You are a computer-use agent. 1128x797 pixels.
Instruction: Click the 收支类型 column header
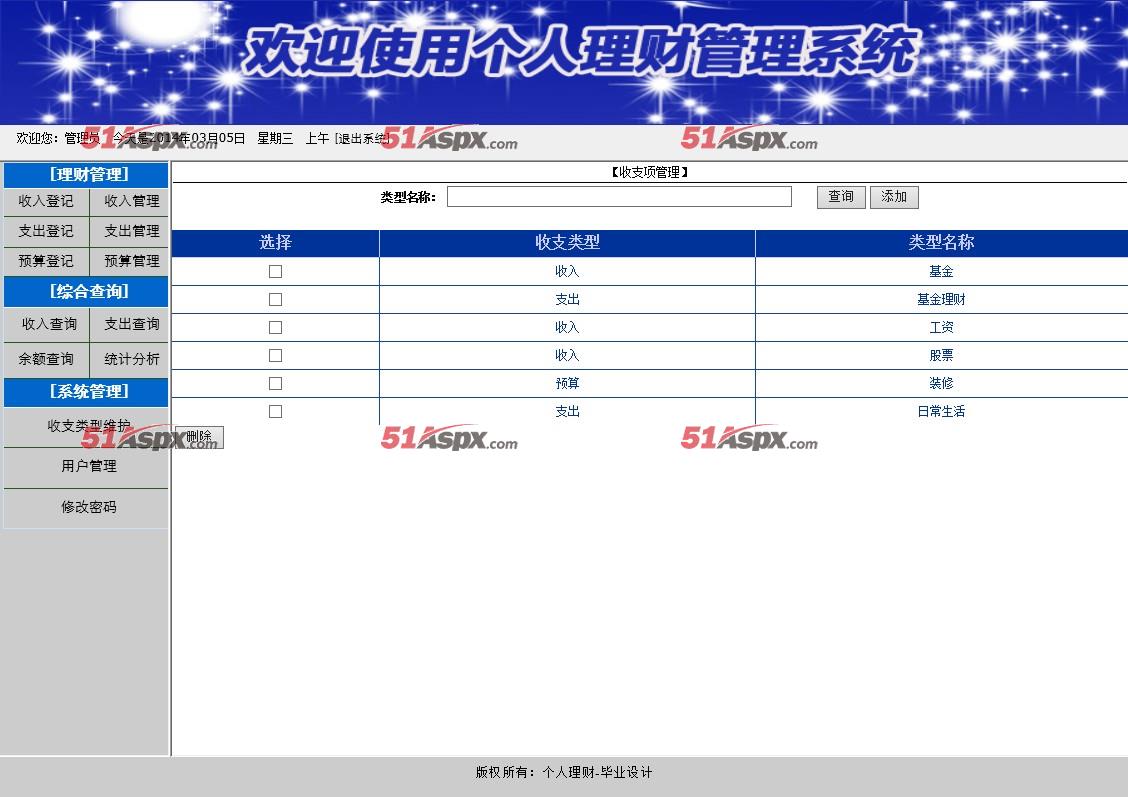click(x=568, y=242)
